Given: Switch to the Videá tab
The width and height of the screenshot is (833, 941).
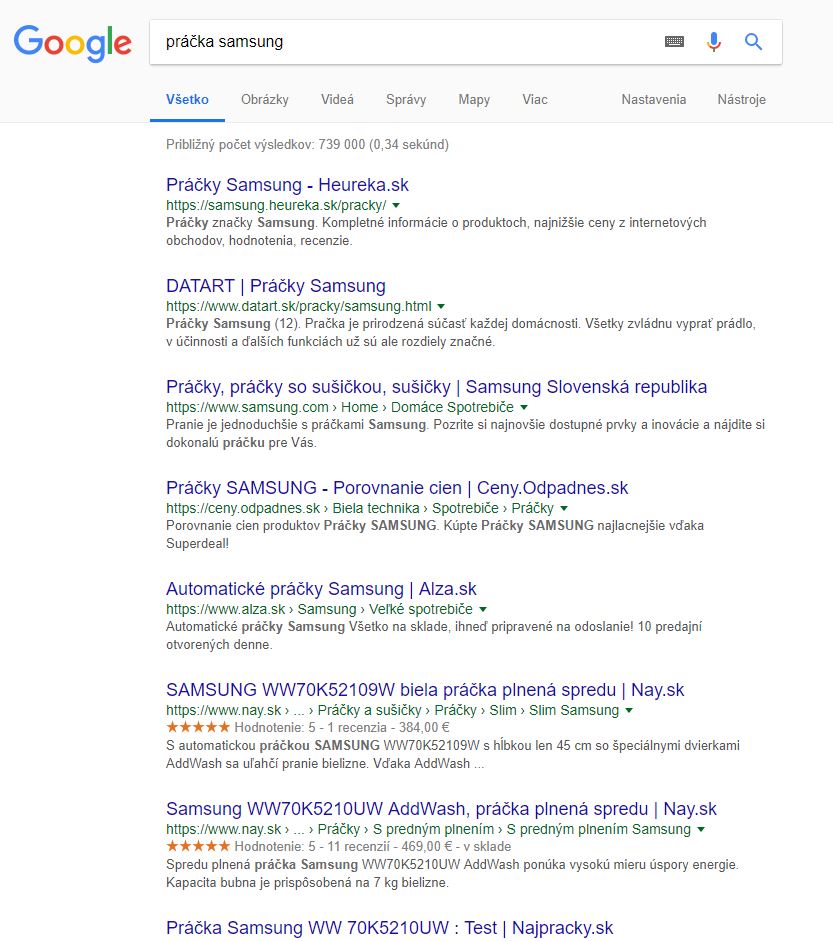Looking at the screenshot, I should point(337,100).
